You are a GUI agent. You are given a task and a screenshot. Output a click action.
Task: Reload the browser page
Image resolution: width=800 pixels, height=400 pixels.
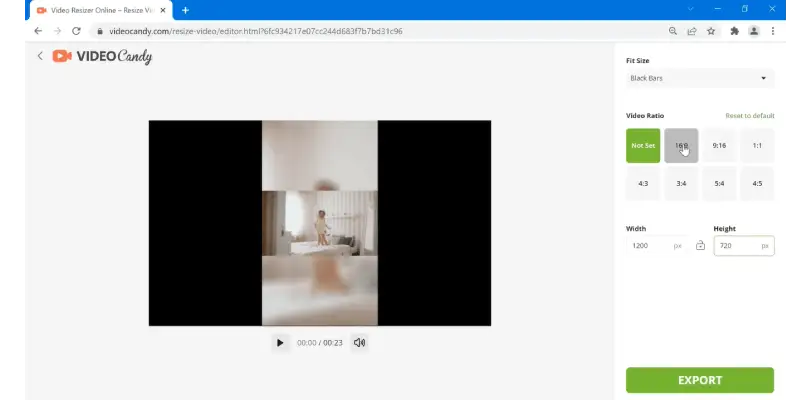[x=76, y=31]
